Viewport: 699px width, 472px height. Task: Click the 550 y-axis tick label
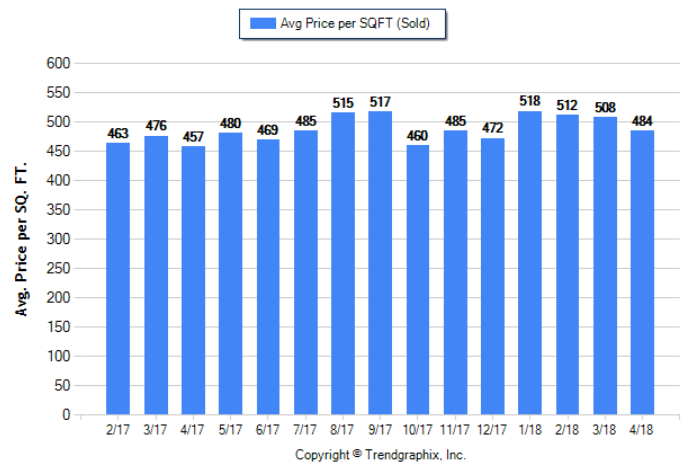(x=58, y=93)
